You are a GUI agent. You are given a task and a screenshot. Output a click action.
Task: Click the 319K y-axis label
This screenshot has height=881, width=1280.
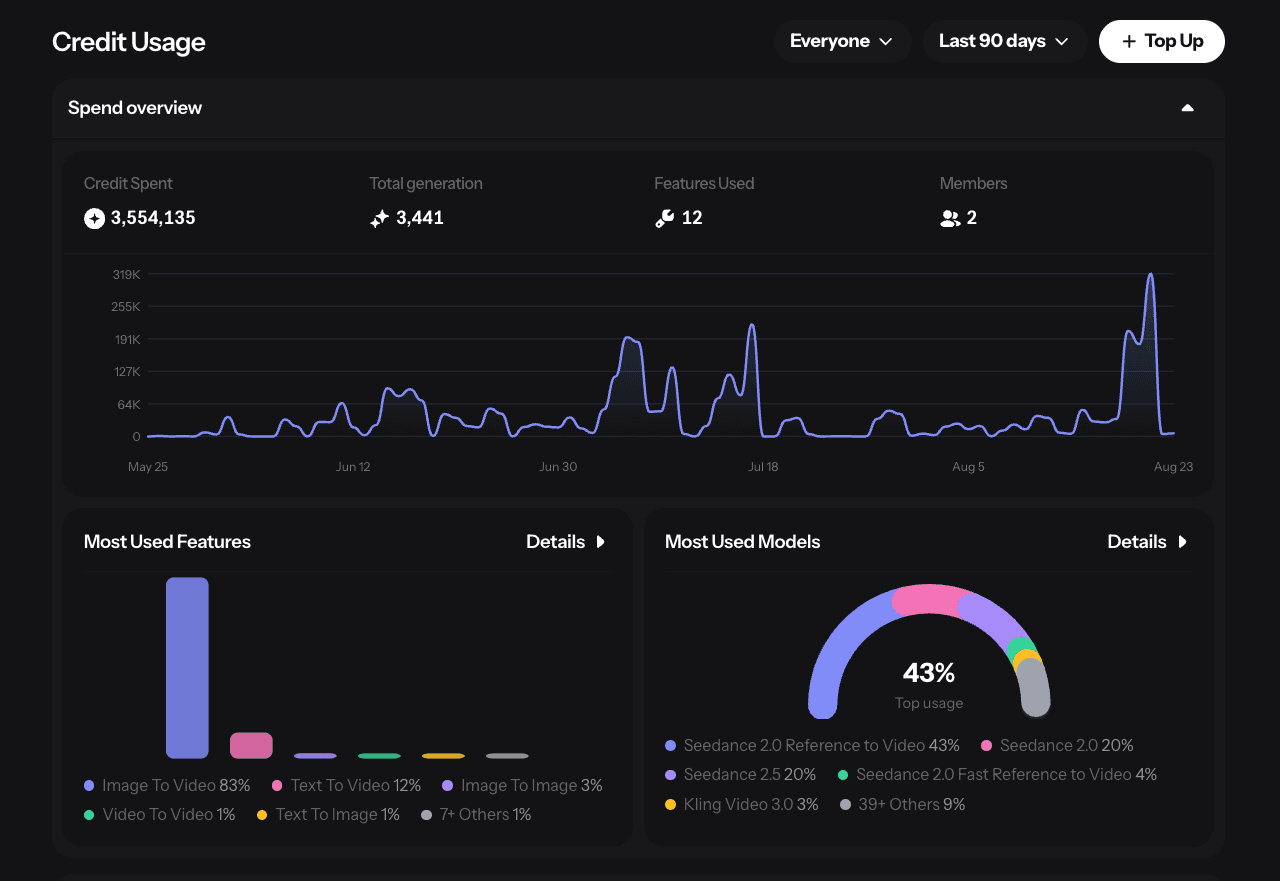(127, 274)
